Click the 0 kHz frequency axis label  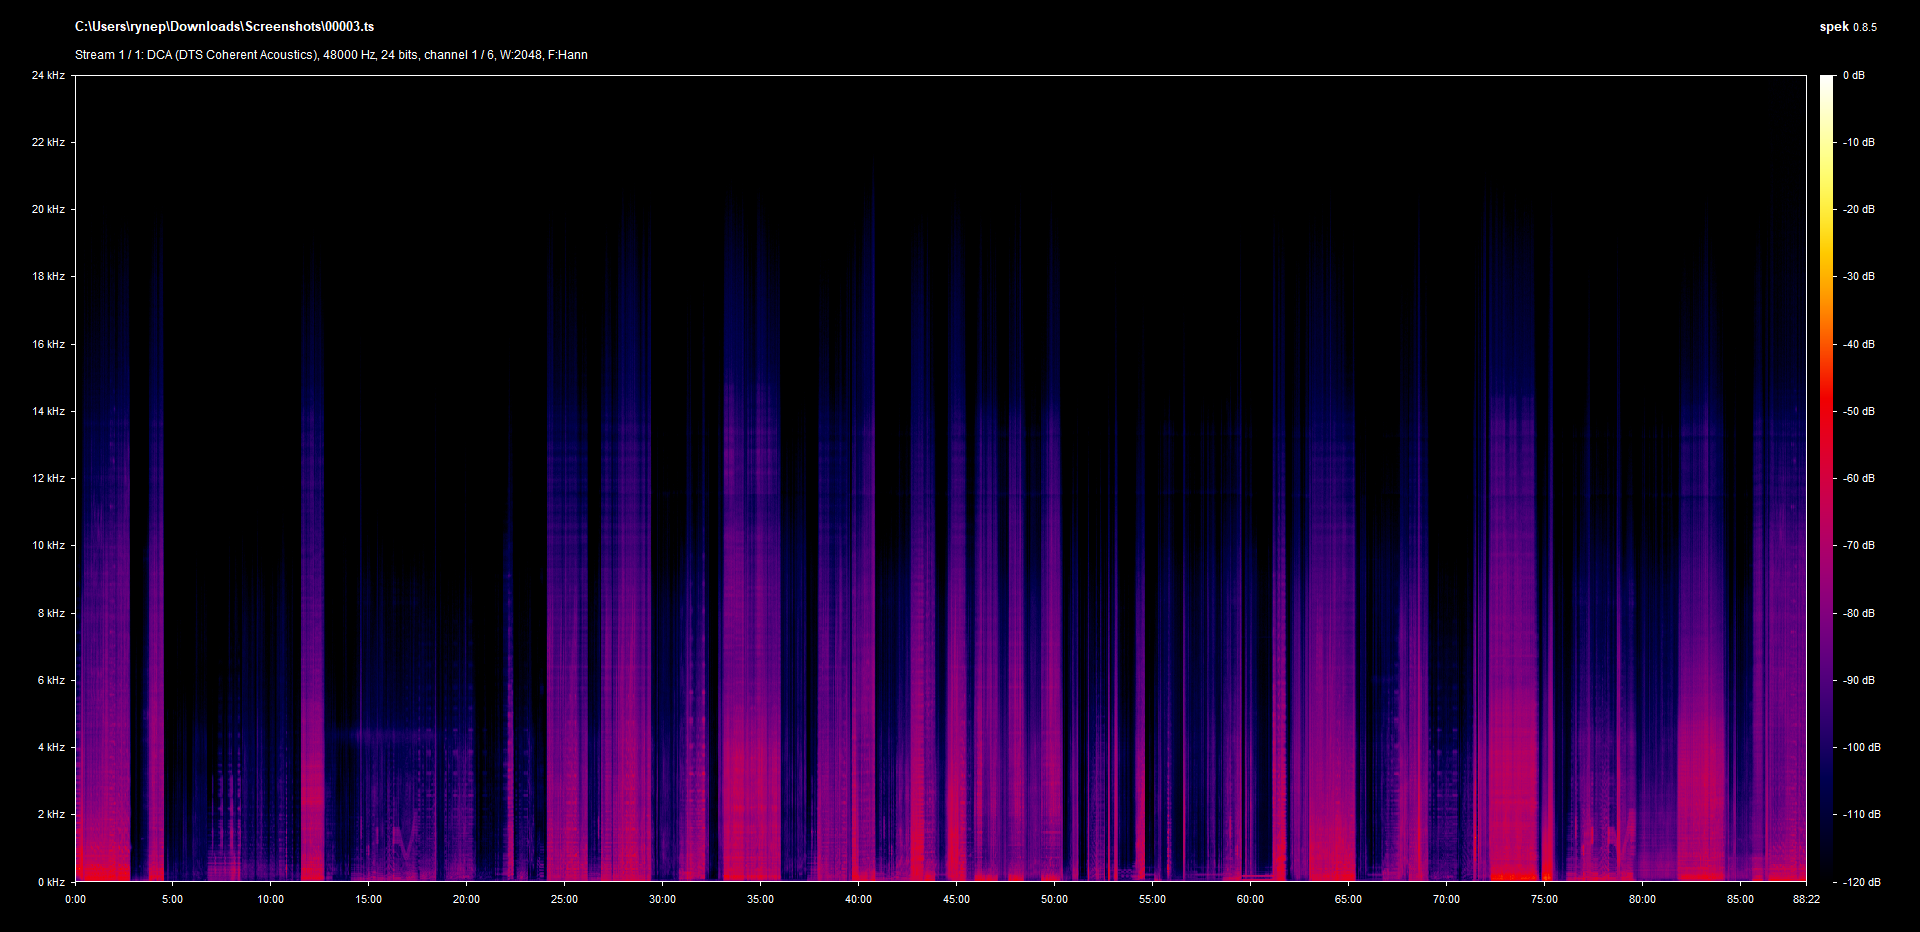51,882
